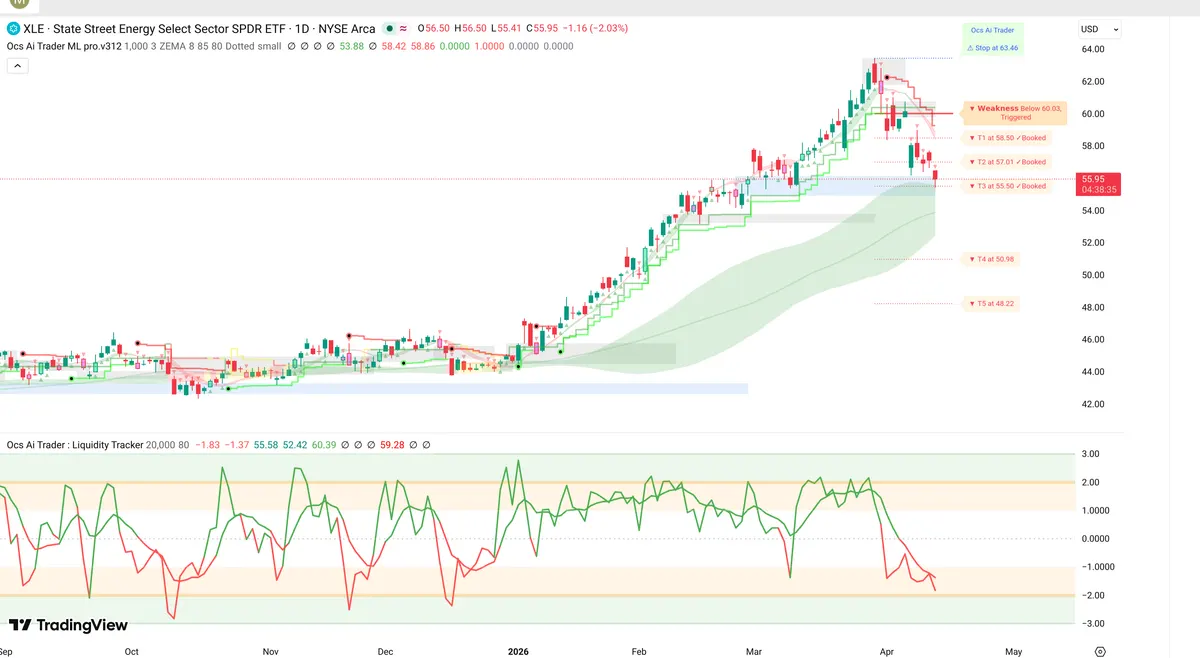Click the Mar label on time axis
The image size is (1200, 658).
754,651
